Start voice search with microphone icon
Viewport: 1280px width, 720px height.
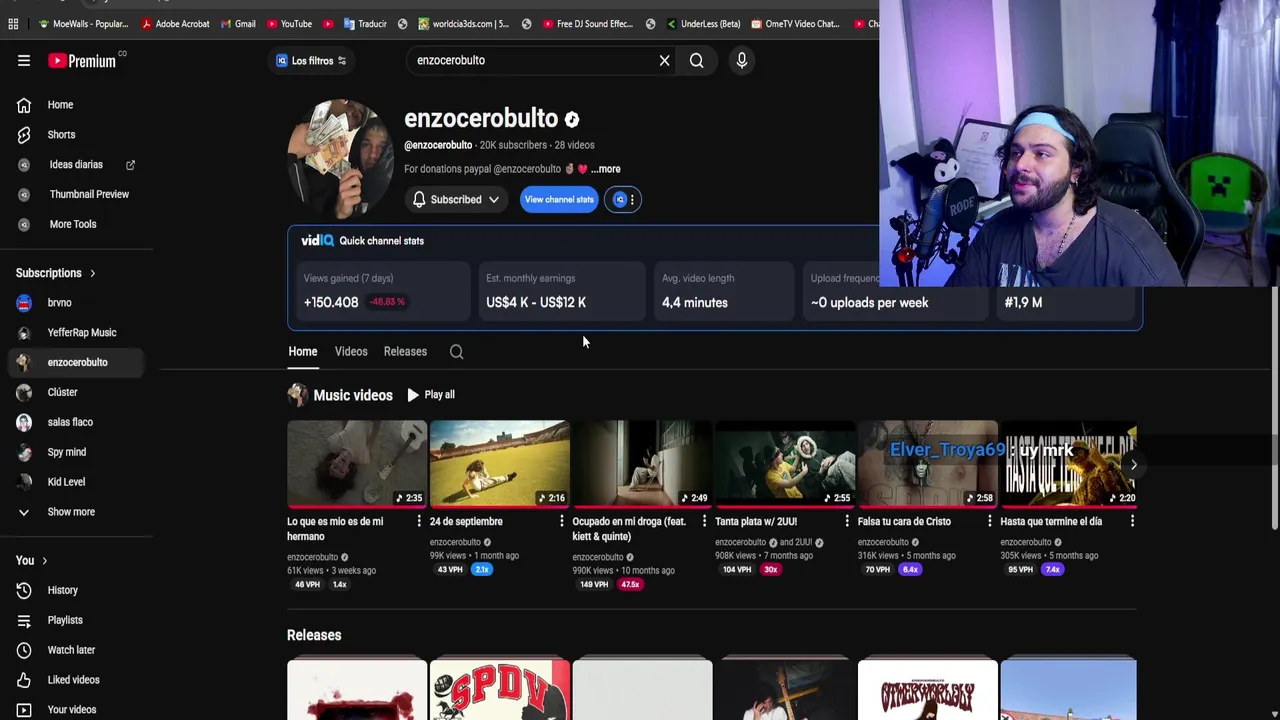pos(741,60)
